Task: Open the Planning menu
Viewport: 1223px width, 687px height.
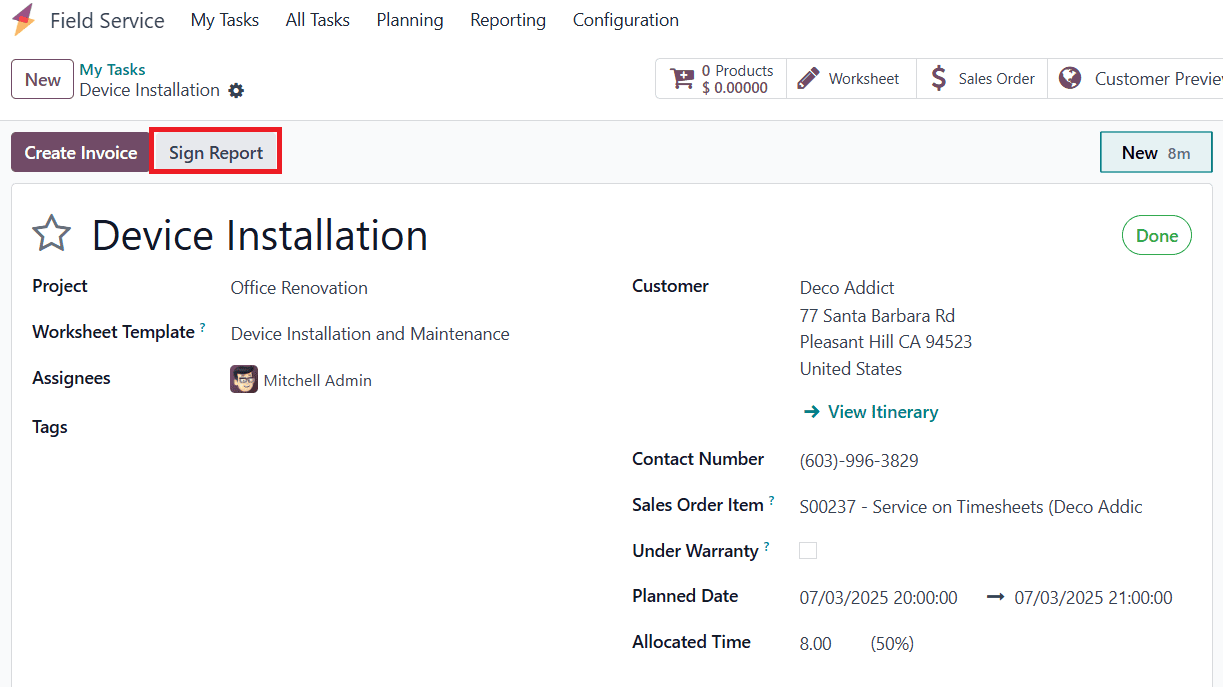Action: click(410, 20)
